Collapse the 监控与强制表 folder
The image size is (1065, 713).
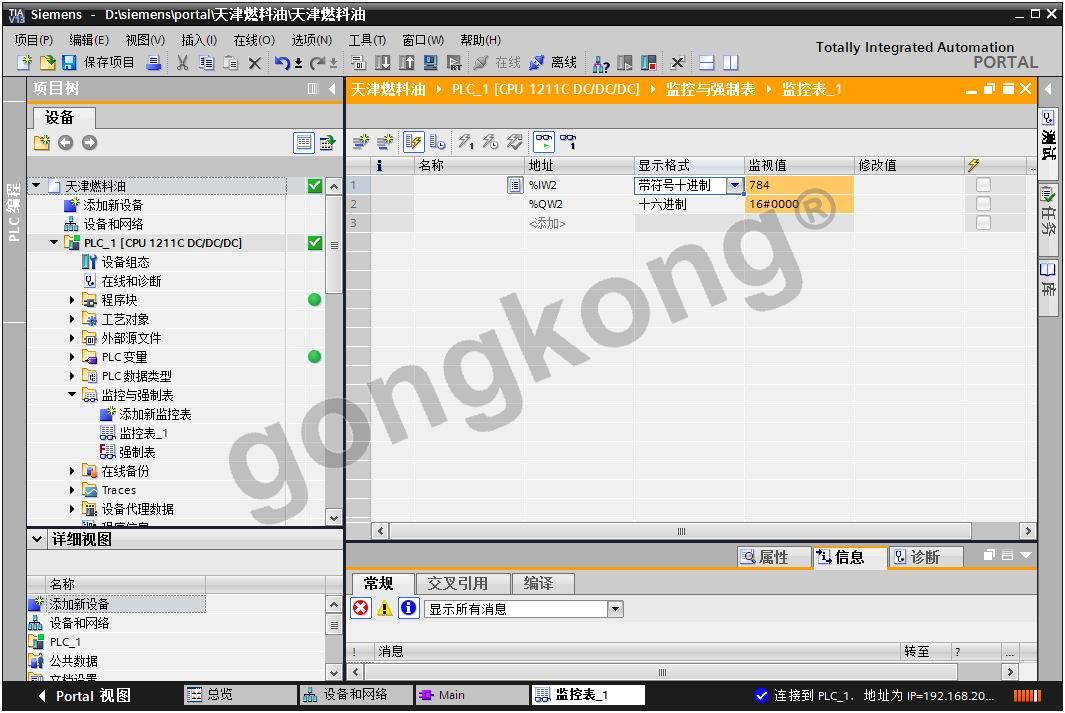[72, 395]
